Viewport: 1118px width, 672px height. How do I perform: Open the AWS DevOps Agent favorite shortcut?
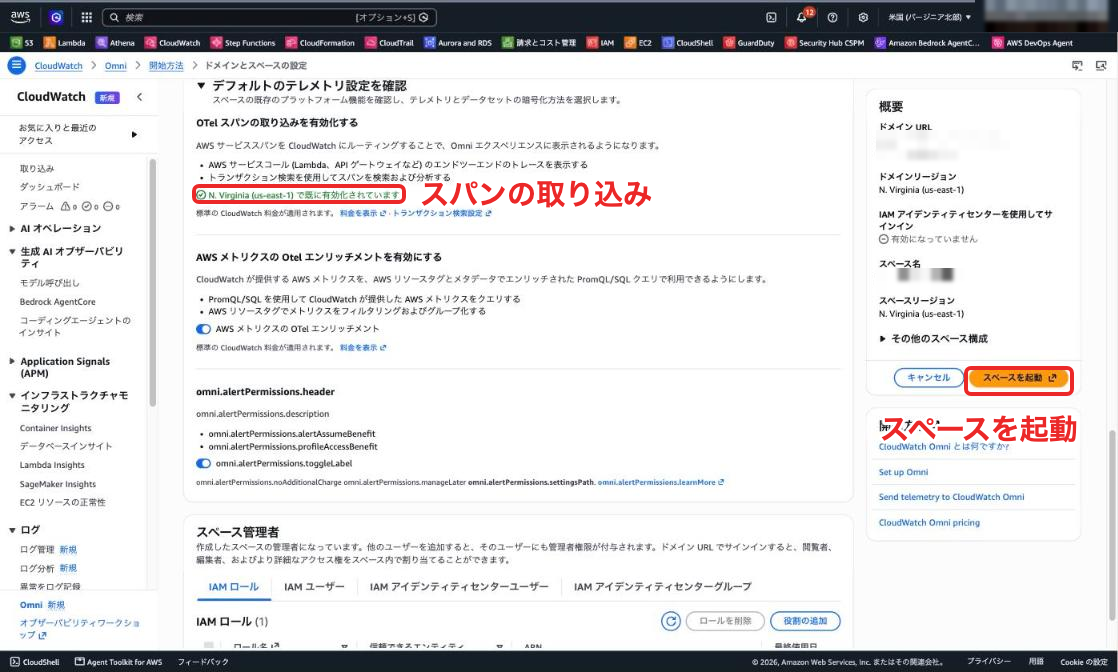click(1032, 43)
